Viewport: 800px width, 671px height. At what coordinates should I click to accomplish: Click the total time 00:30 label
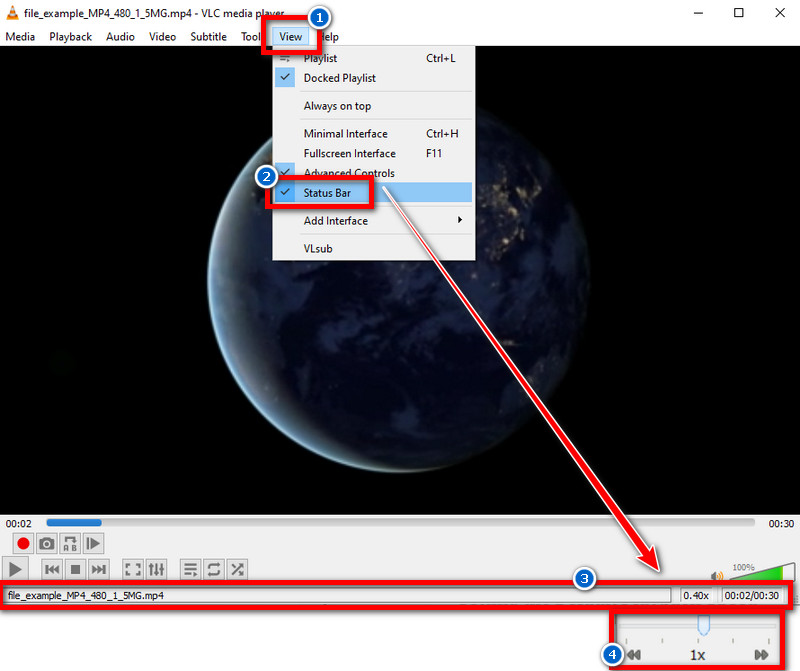coord(781,524)
